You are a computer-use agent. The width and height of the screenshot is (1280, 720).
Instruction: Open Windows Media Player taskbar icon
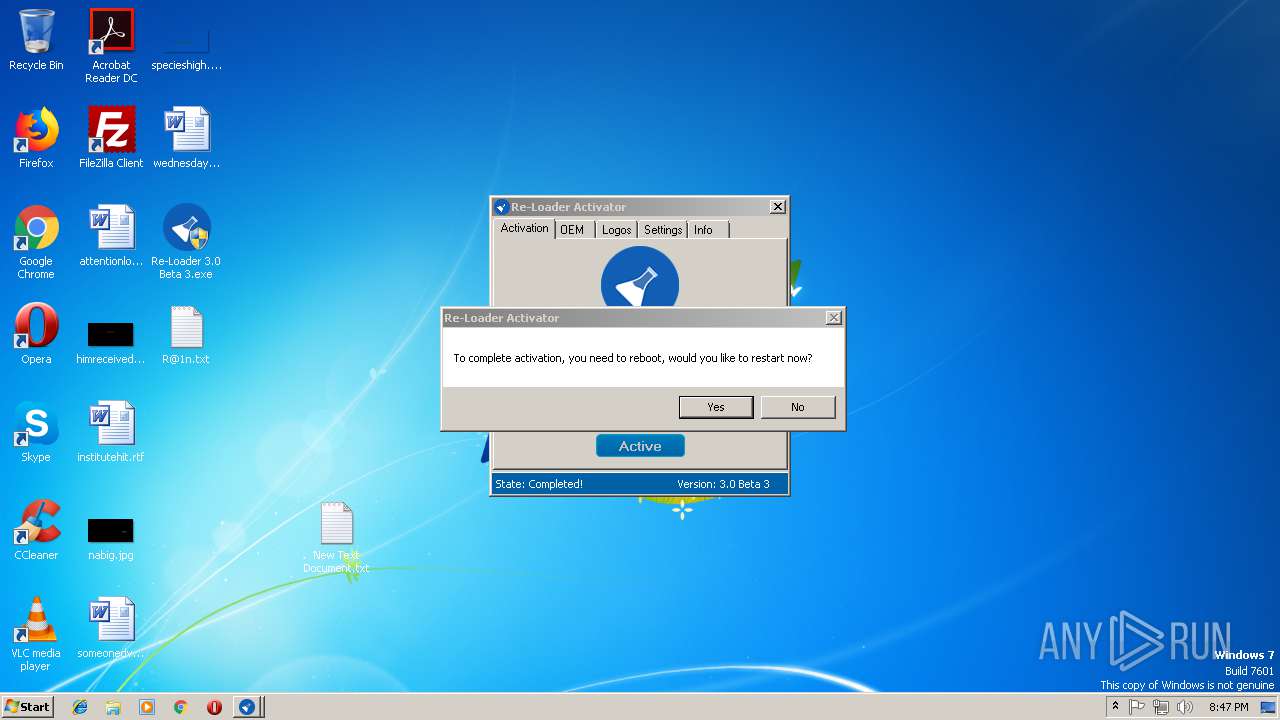pyautogui.click(x=147, y=707)
